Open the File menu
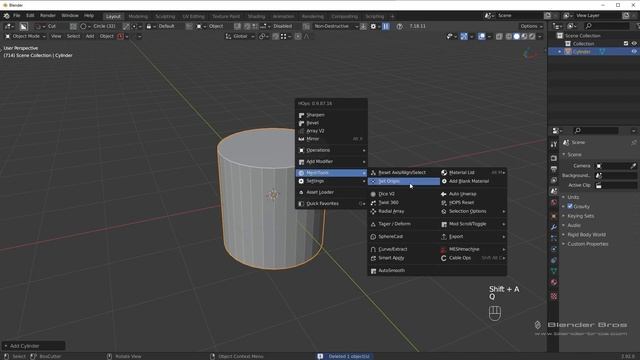This screenshot has height=360, width=640. pos(16,16)
